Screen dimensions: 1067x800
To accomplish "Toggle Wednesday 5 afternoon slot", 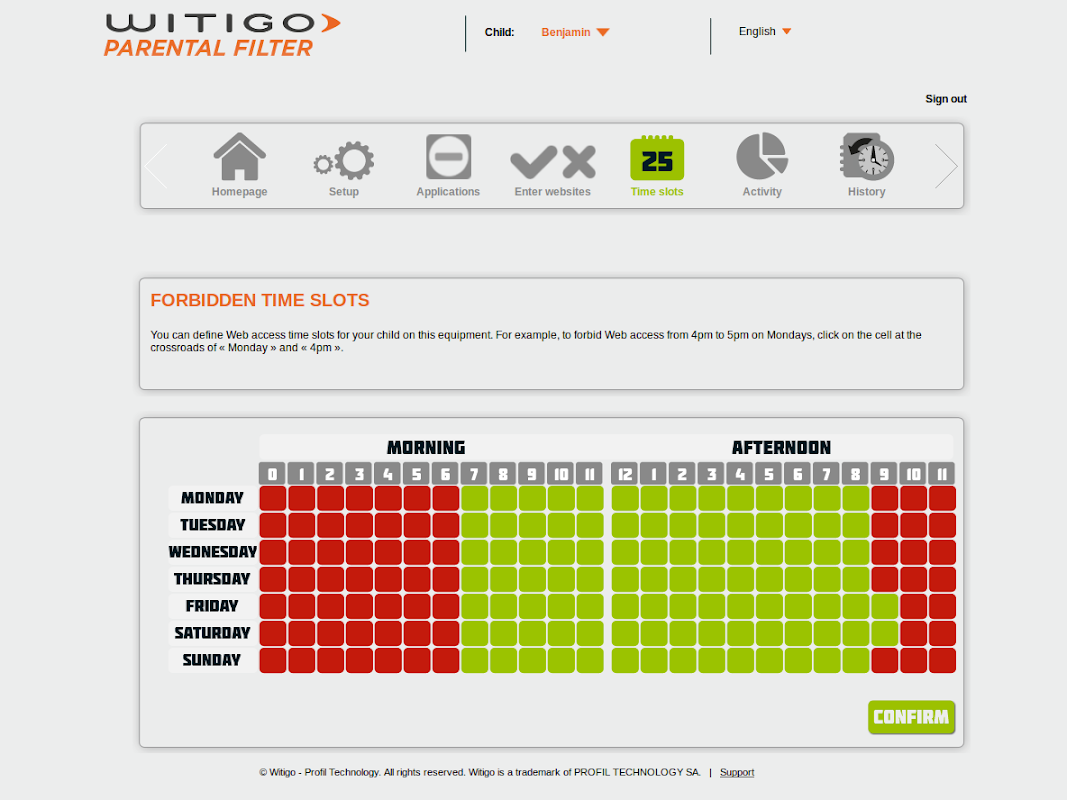I will pos(769,552).
